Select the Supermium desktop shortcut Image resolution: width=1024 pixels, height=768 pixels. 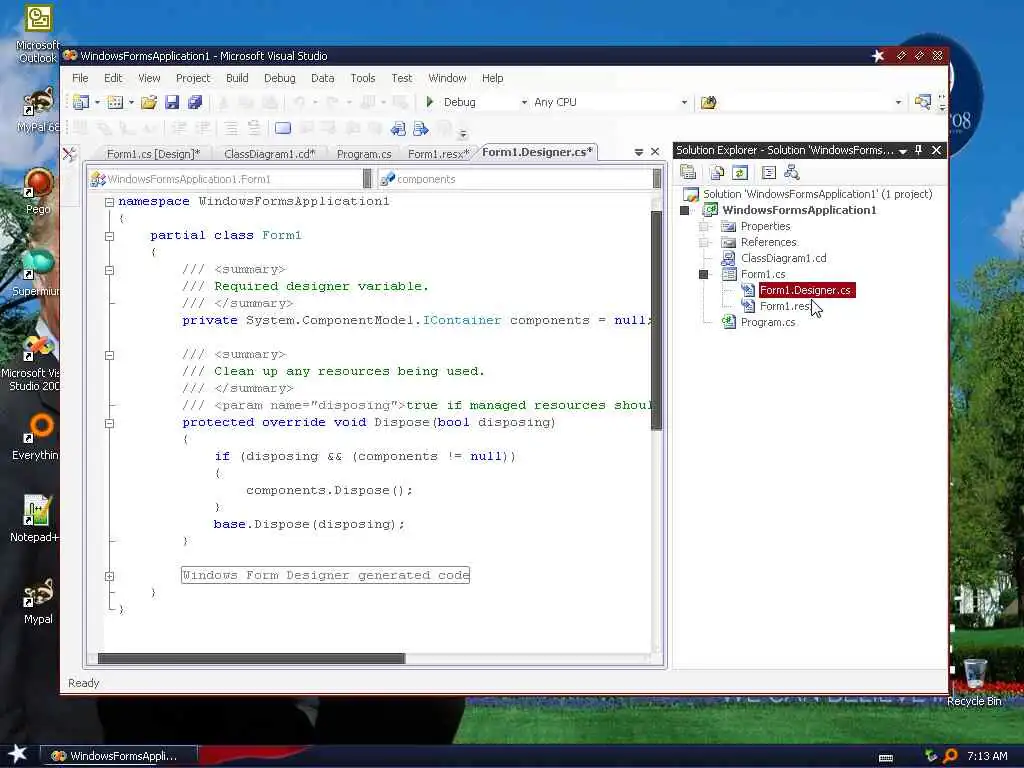(37, 273)
